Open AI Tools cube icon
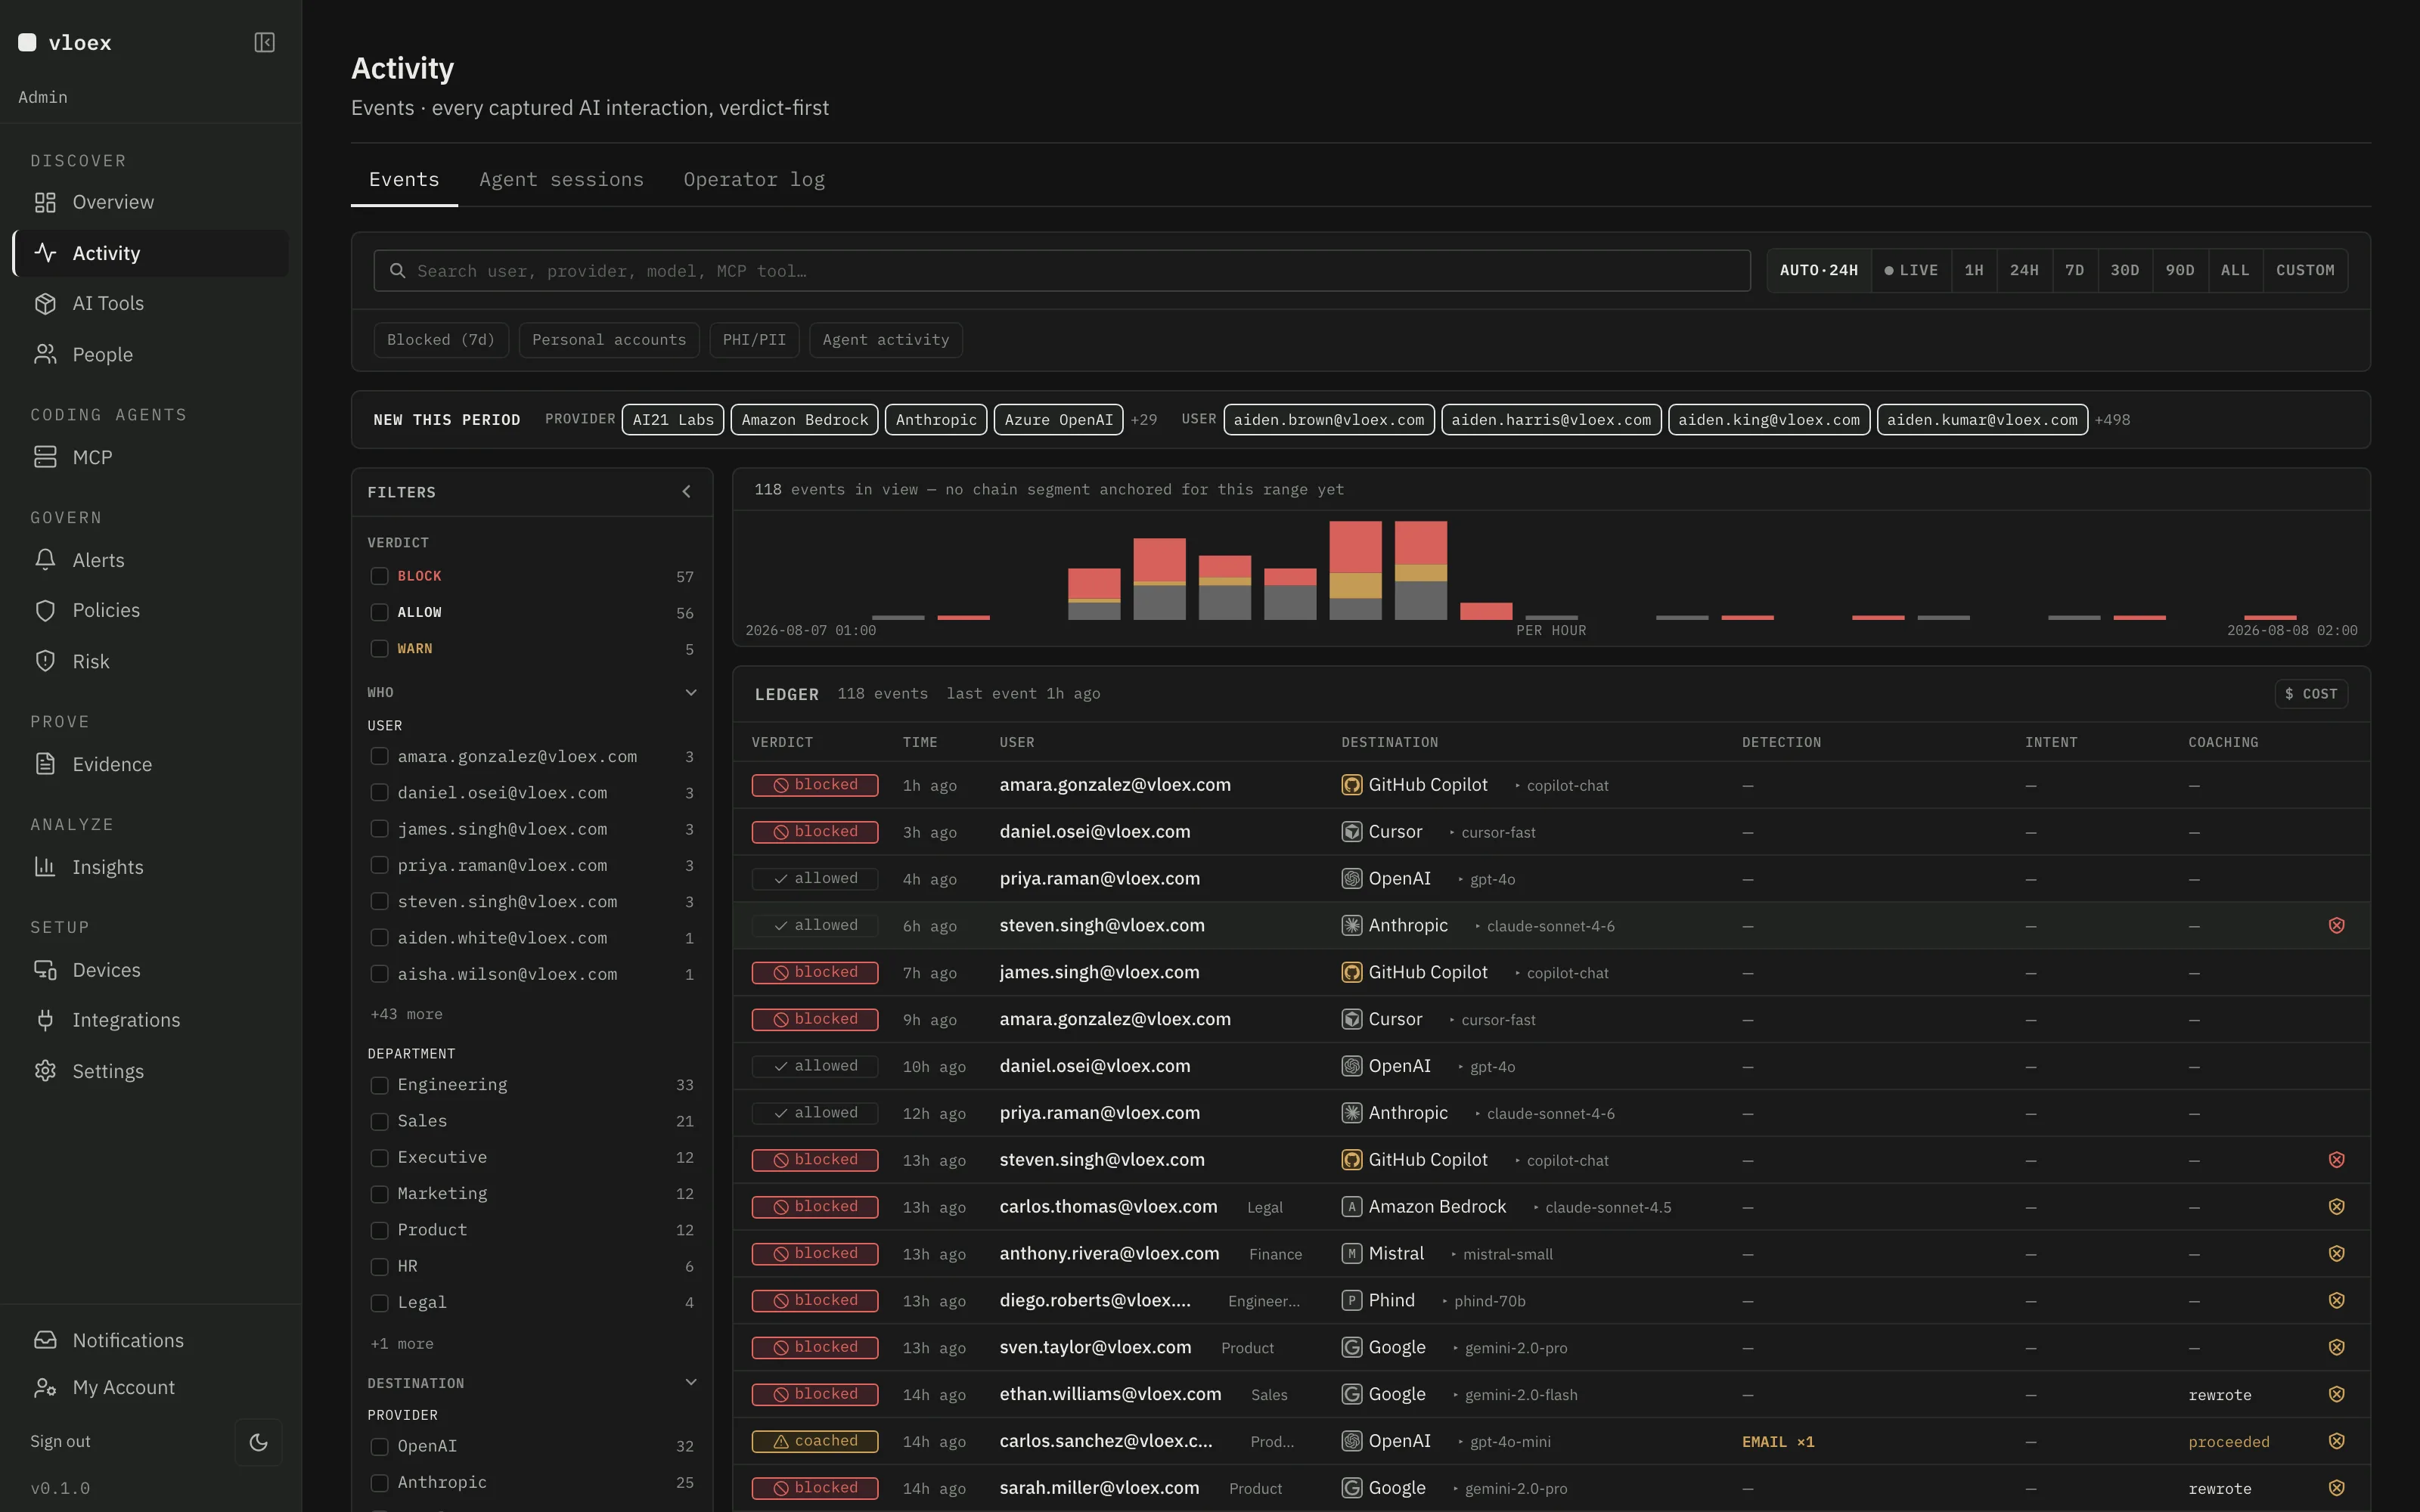 click(x=45, y=303)
